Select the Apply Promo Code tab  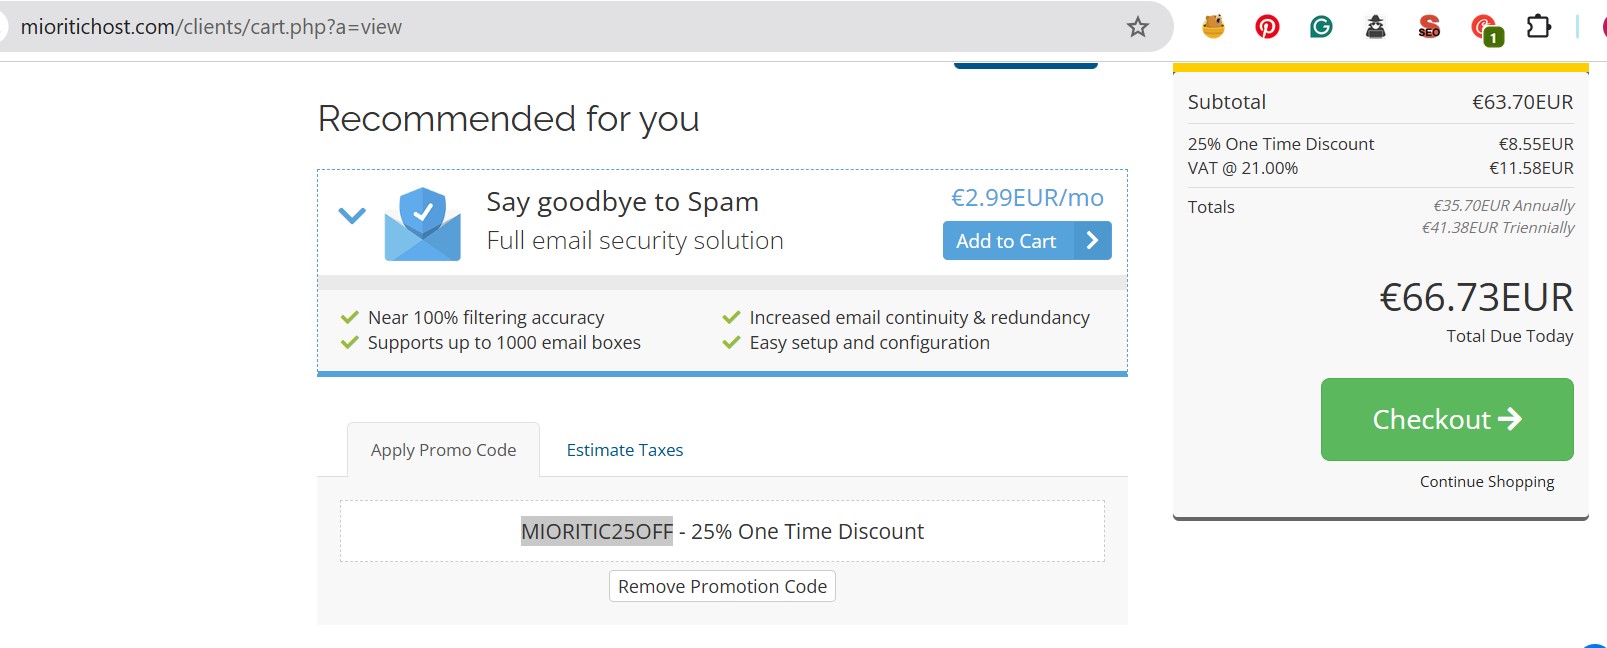coord(443,449)
